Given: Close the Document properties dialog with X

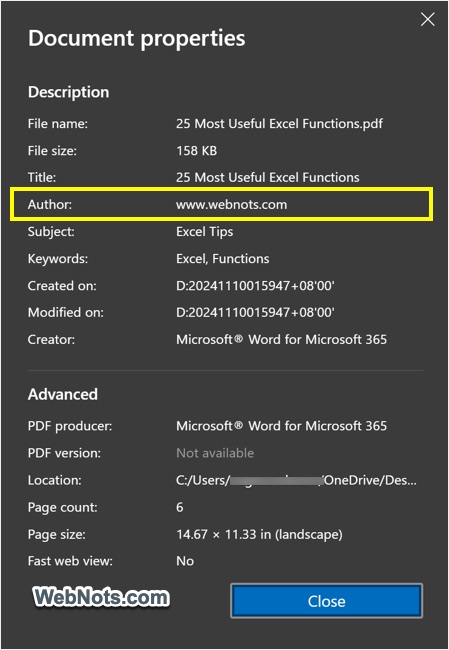Looking at the screenshot, I should [x=427, y=19].
